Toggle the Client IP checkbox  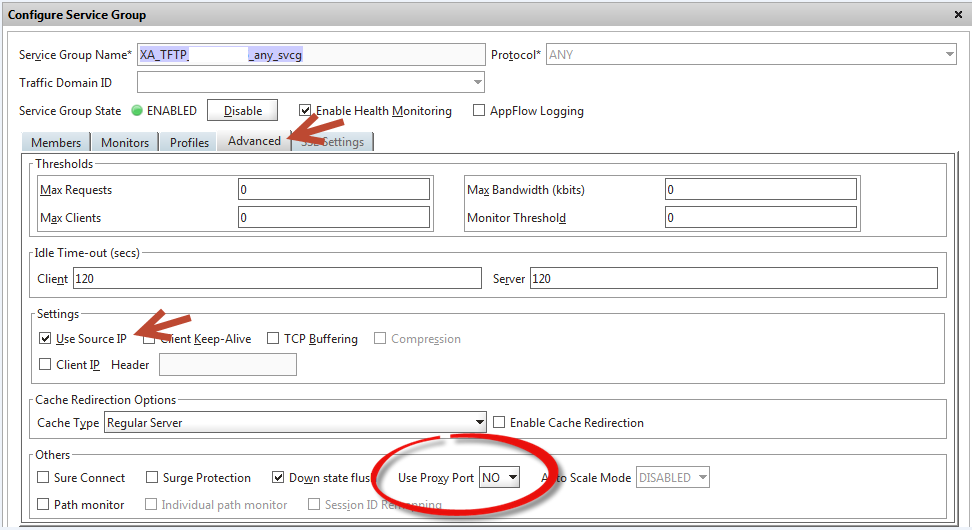45,365
